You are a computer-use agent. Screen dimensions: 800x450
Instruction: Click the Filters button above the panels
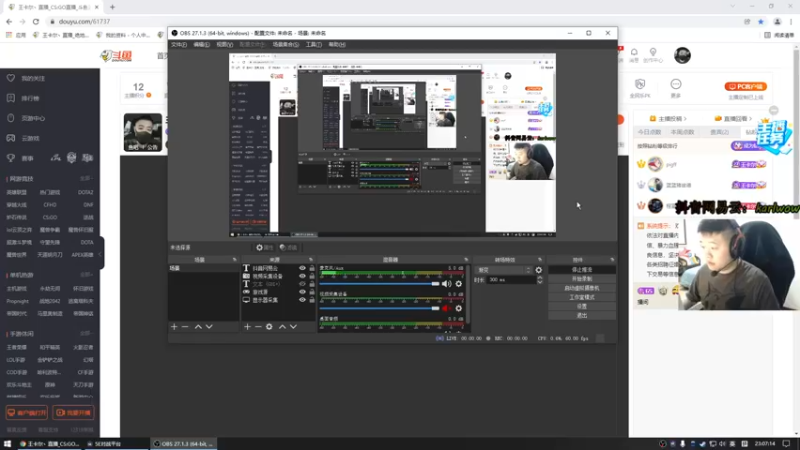coord(289,247)
